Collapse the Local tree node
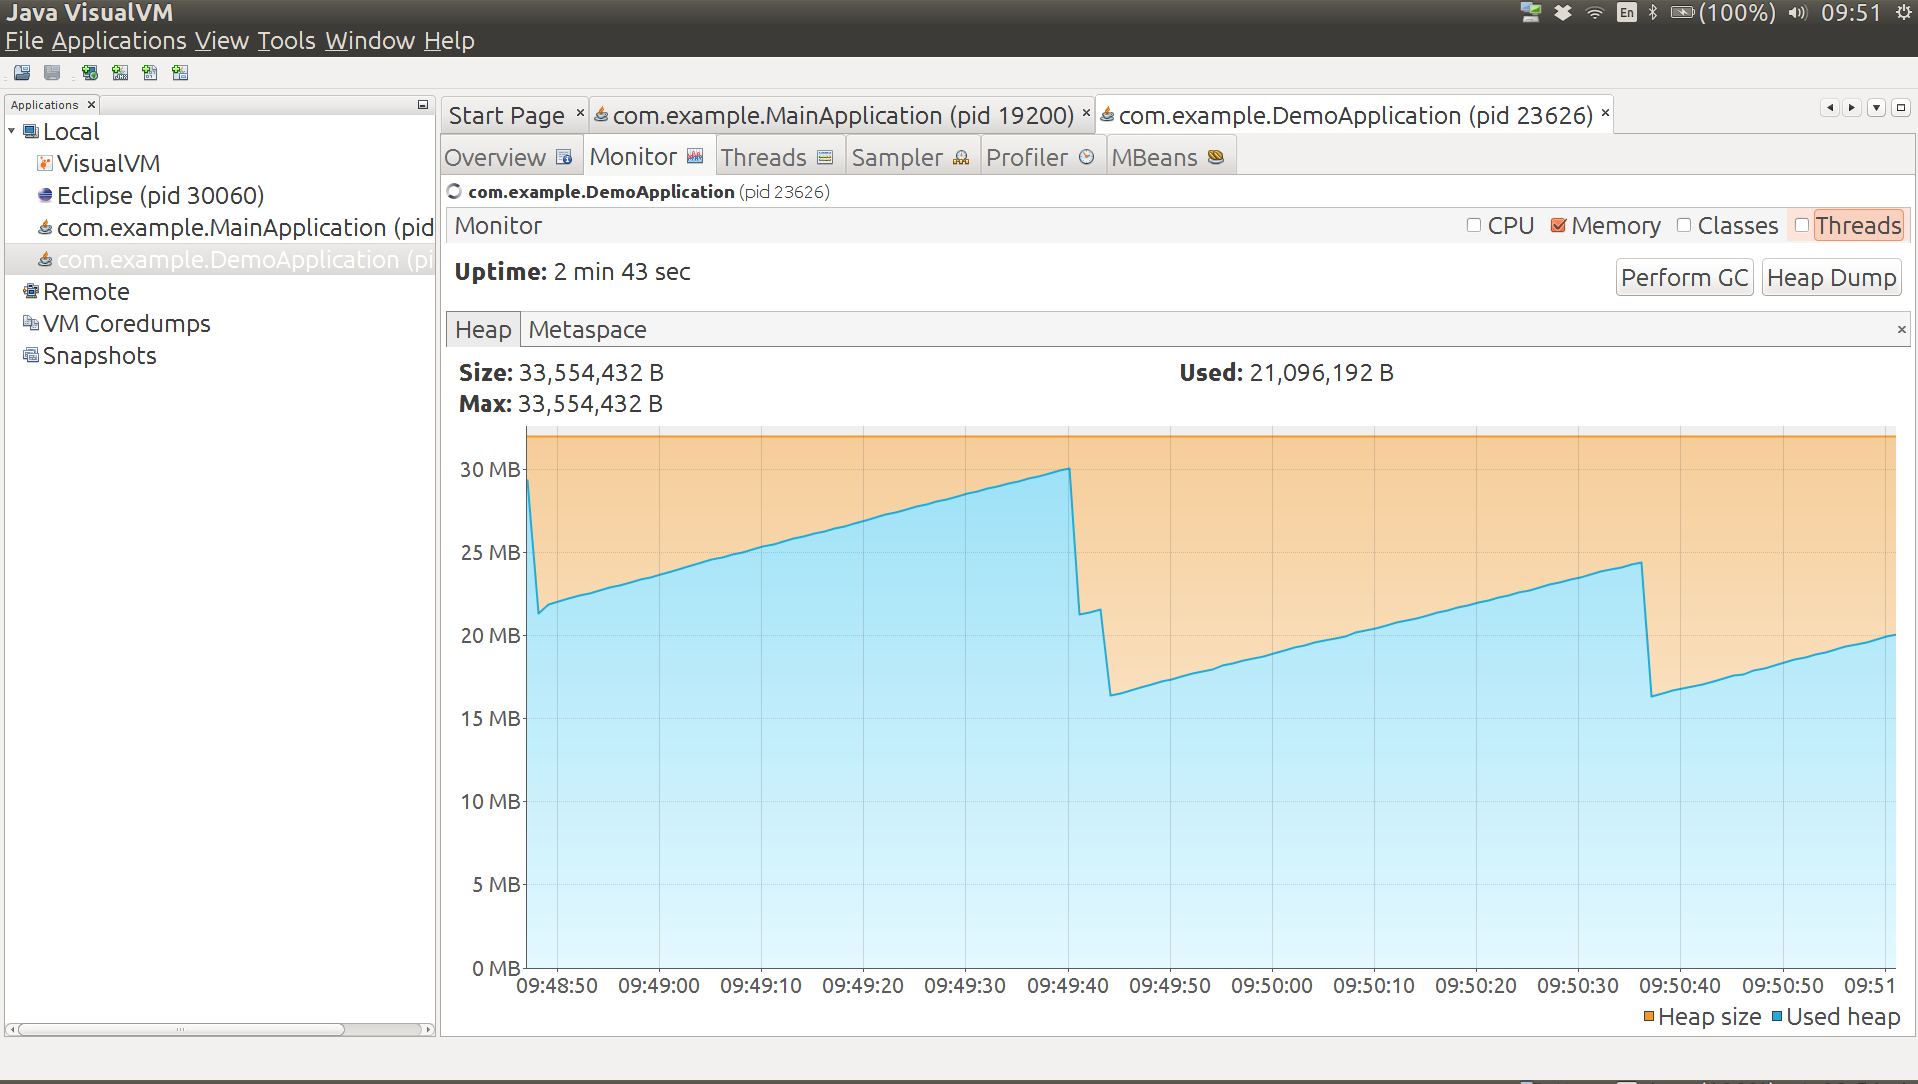The width and height of the screenshot is (1918, 1084). (12, 132)
